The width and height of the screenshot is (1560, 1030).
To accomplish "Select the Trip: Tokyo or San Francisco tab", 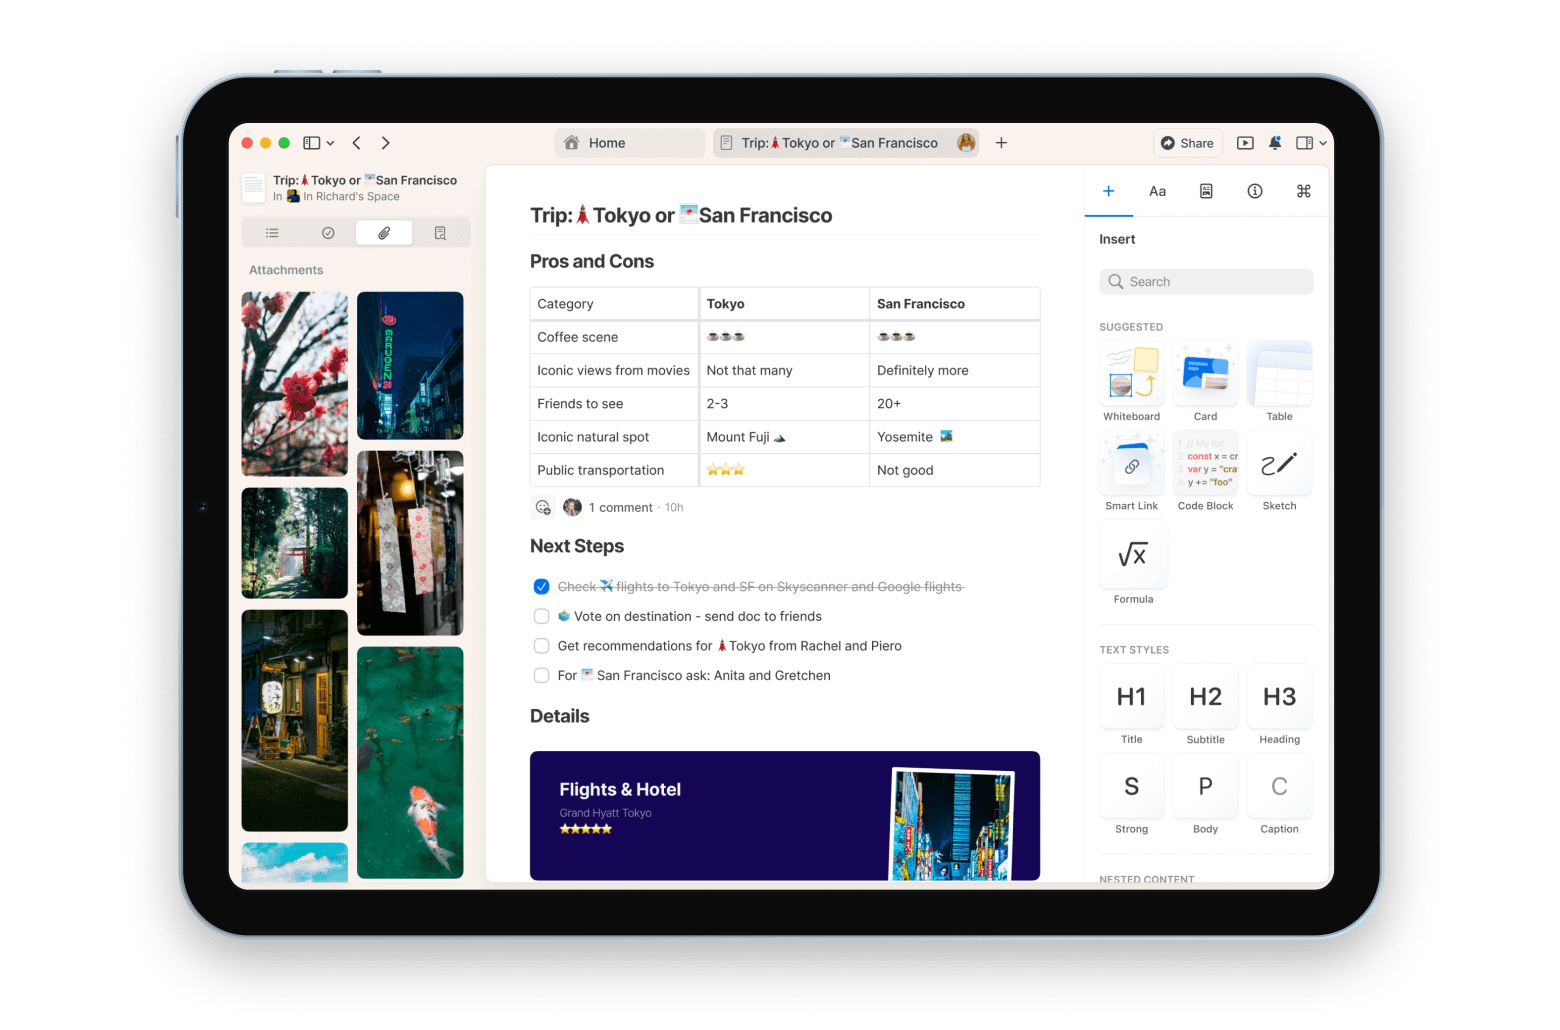I will (x=846, y=143).
